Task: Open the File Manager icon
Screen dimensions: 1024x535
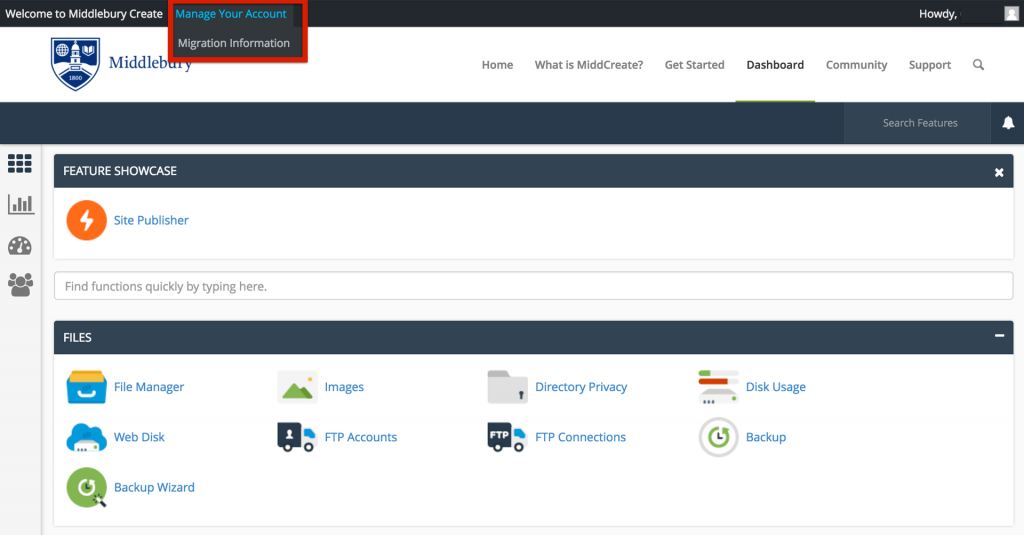Action: (86, 387)
